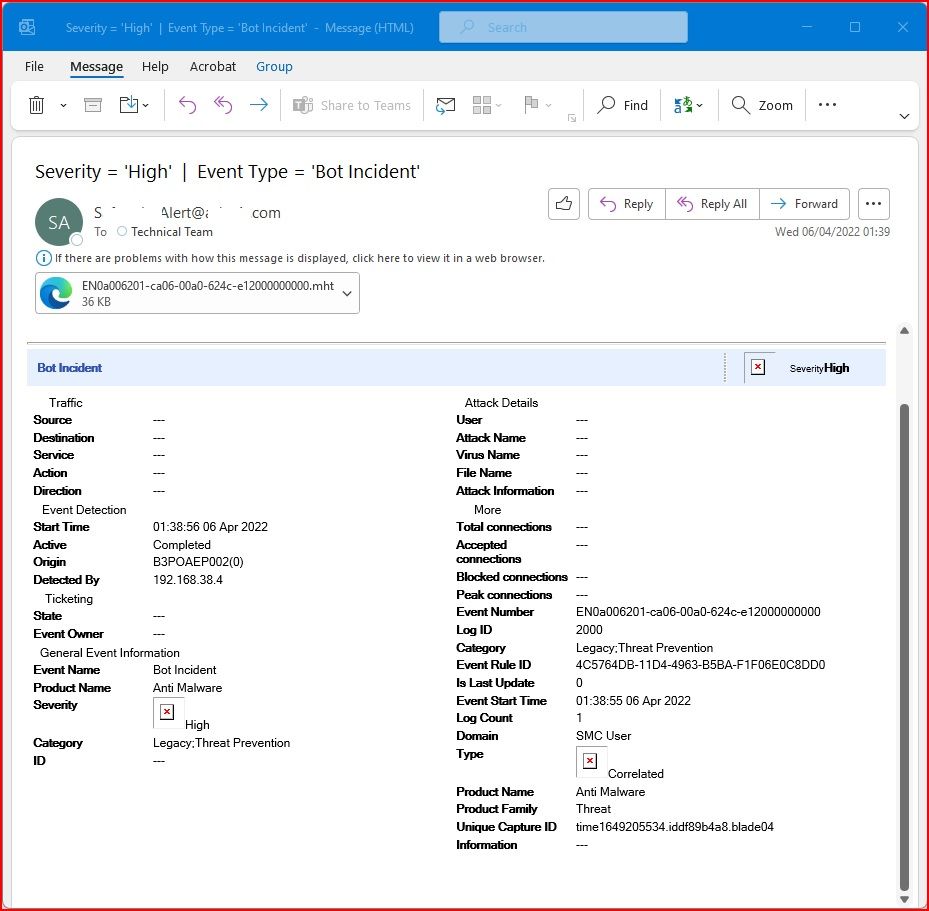The width and height of the screenshot is (929, 911).
Task: Mark the message as unread
Action: pos(445,105)
